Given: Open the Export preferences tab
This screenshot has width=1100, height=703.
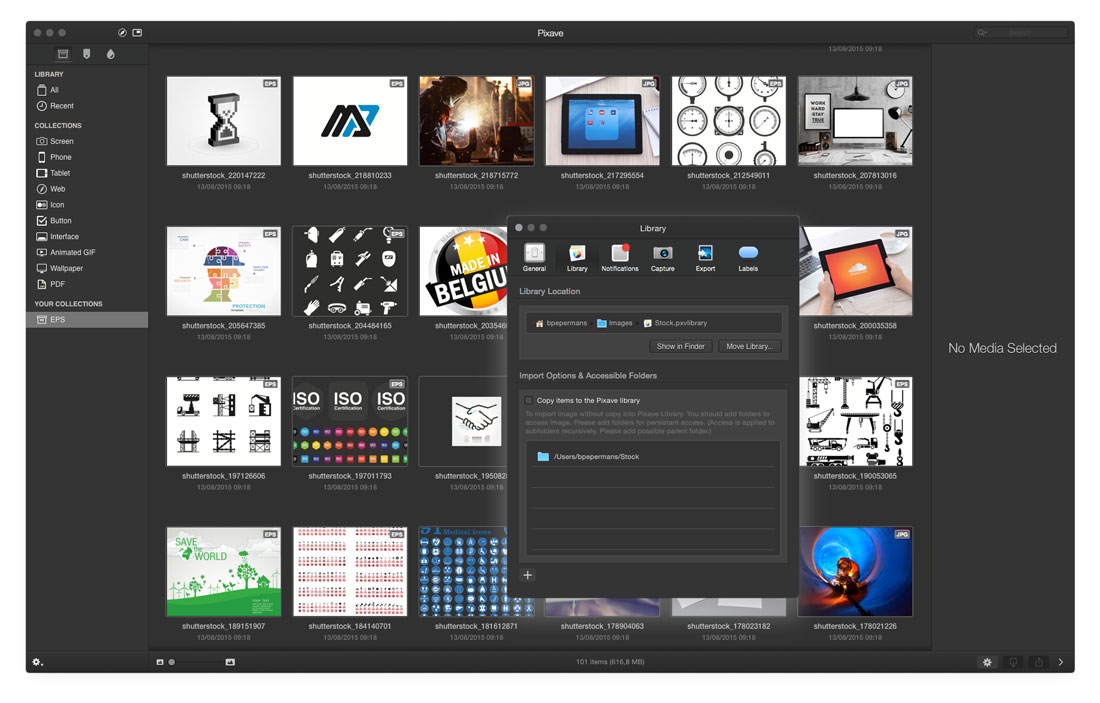Looking at the screenshot, I should pyautogui.click(x=705, y=257).
